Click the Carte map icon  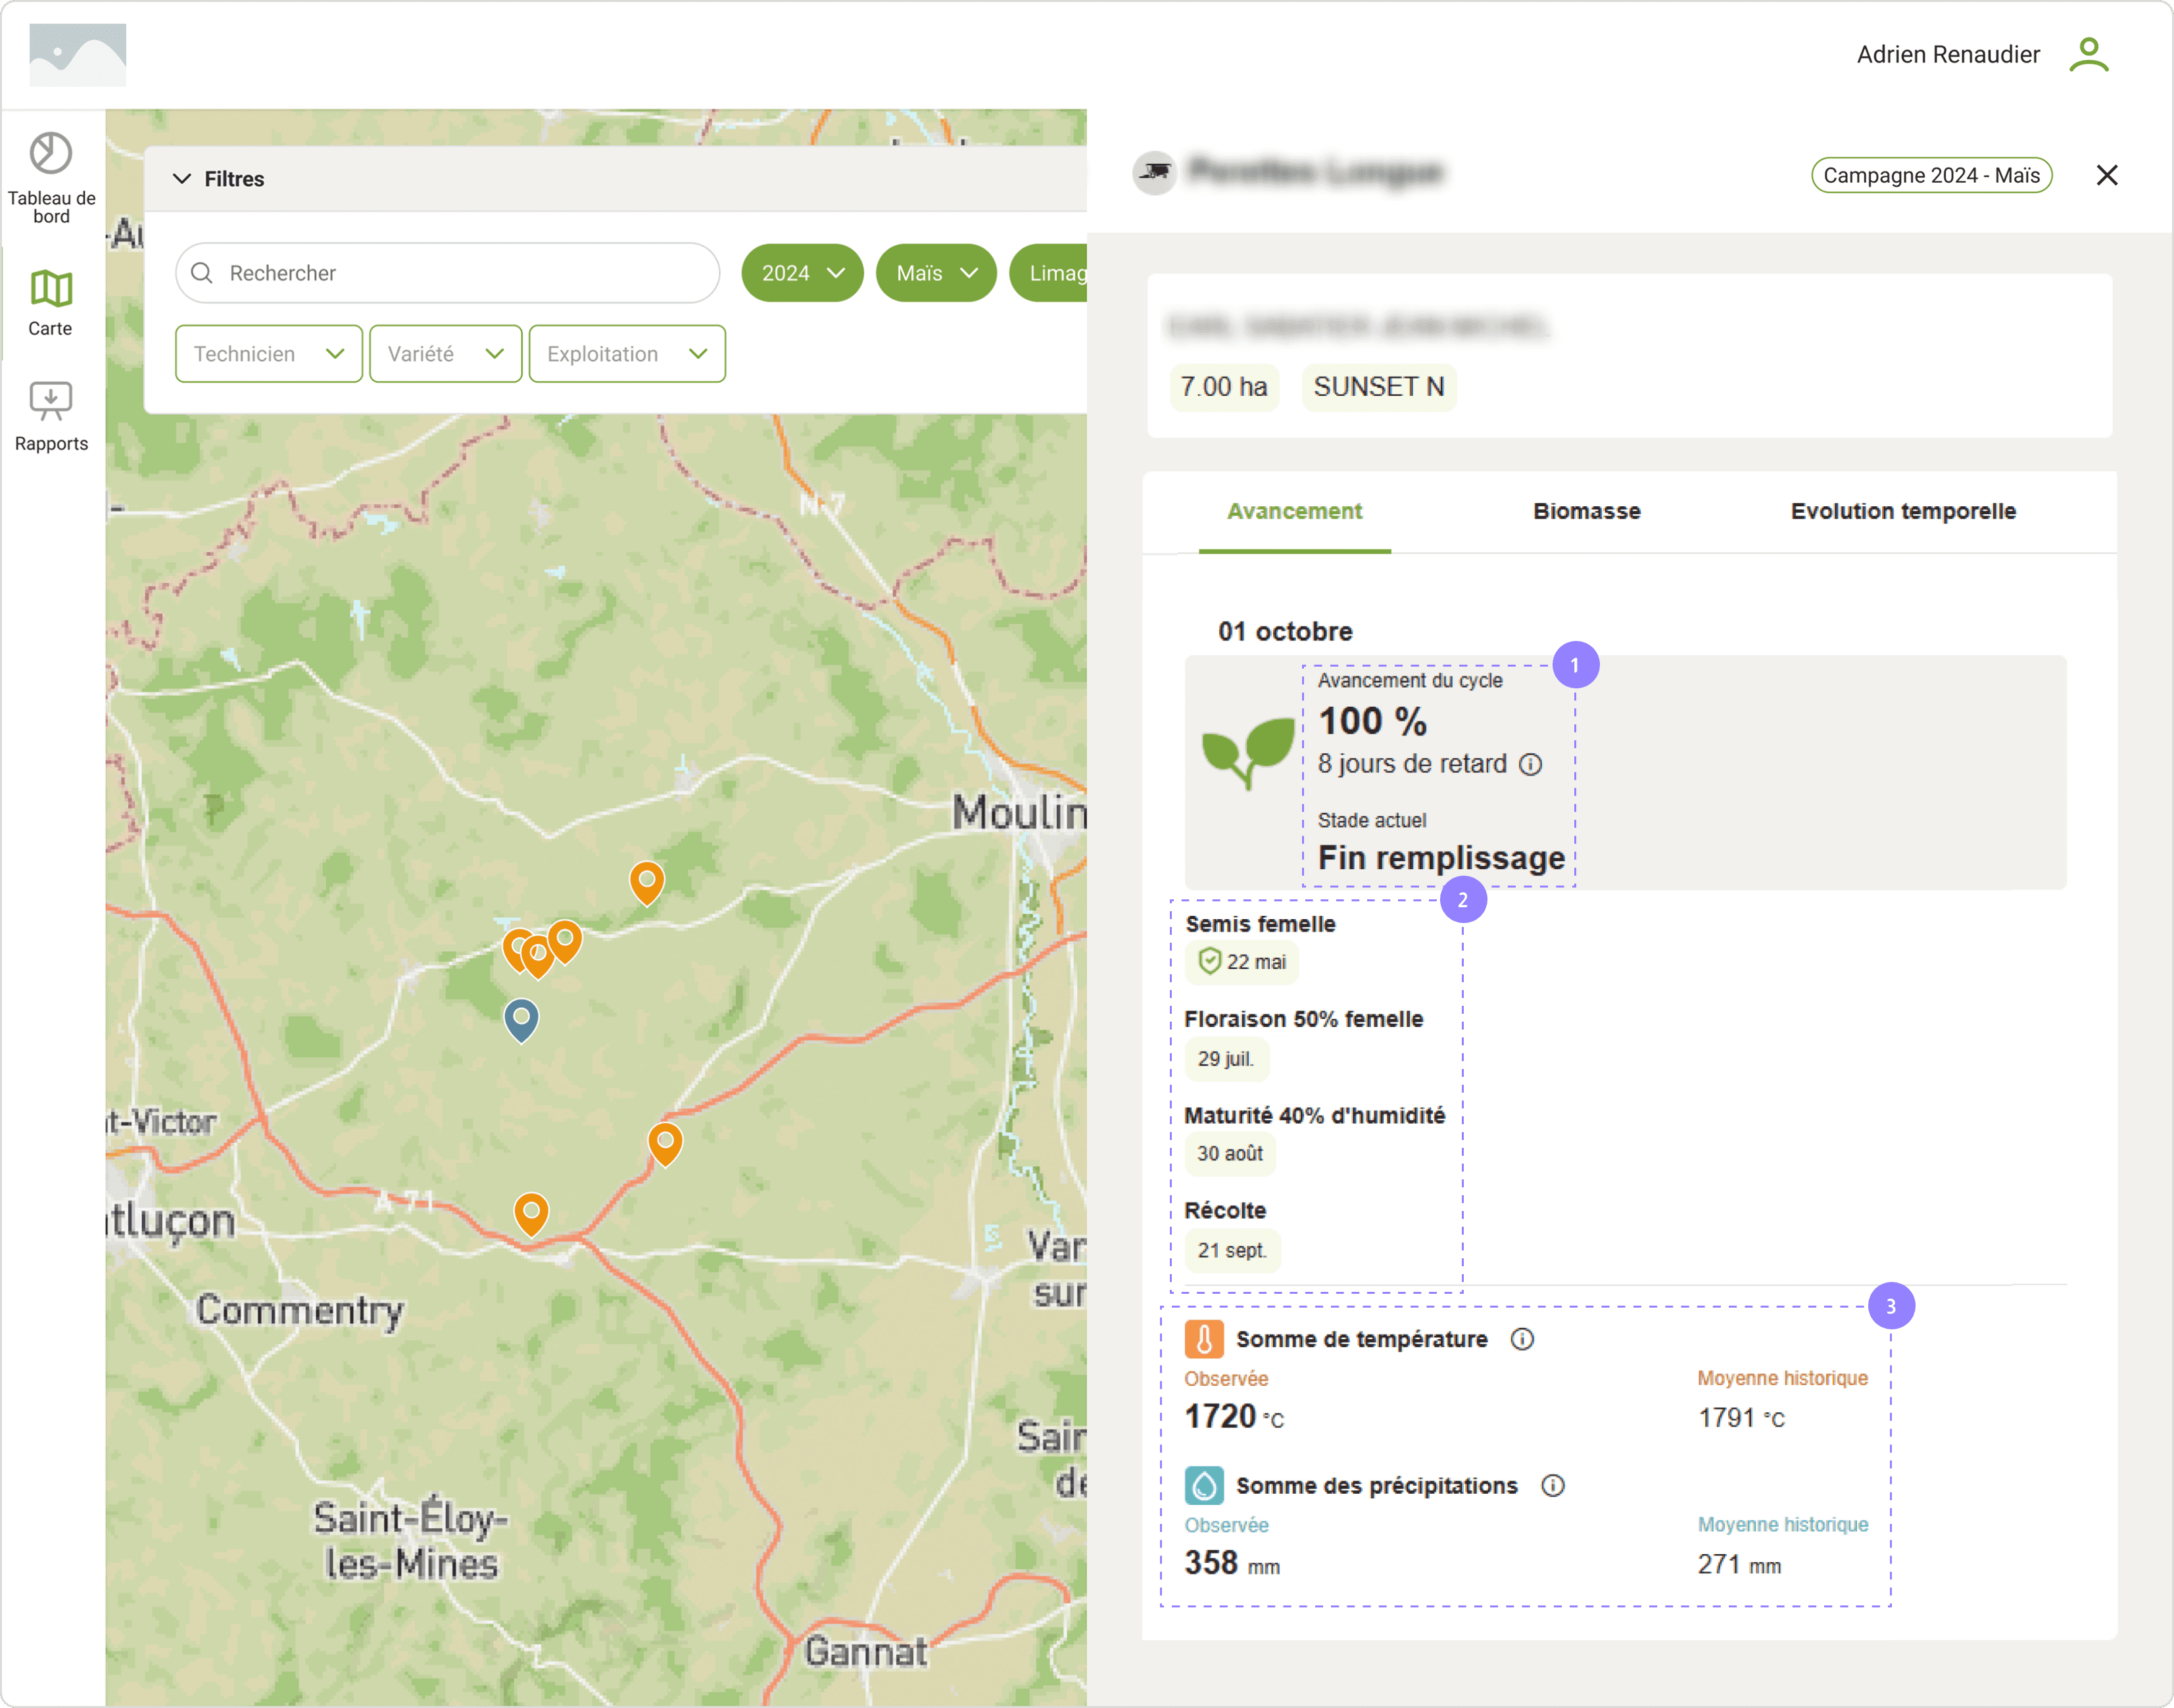pos(51,289)
